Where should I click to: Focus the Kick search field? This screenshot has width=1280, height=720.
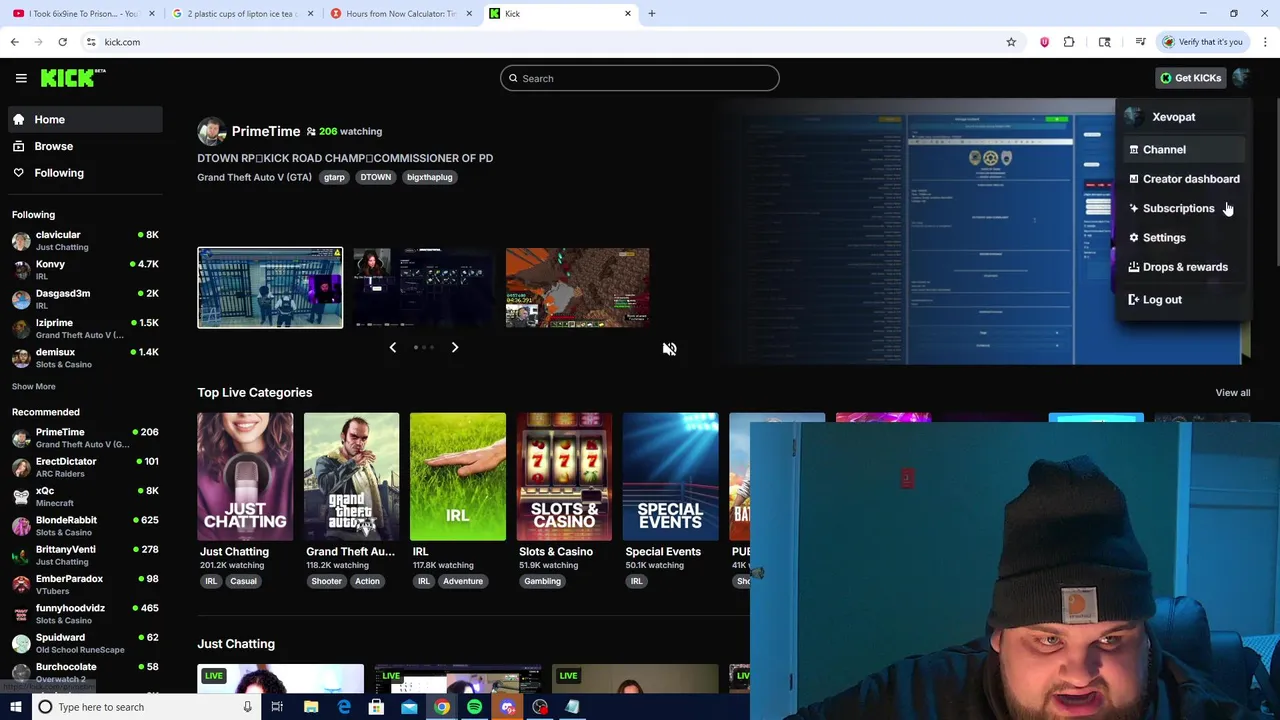click(640, 78)
